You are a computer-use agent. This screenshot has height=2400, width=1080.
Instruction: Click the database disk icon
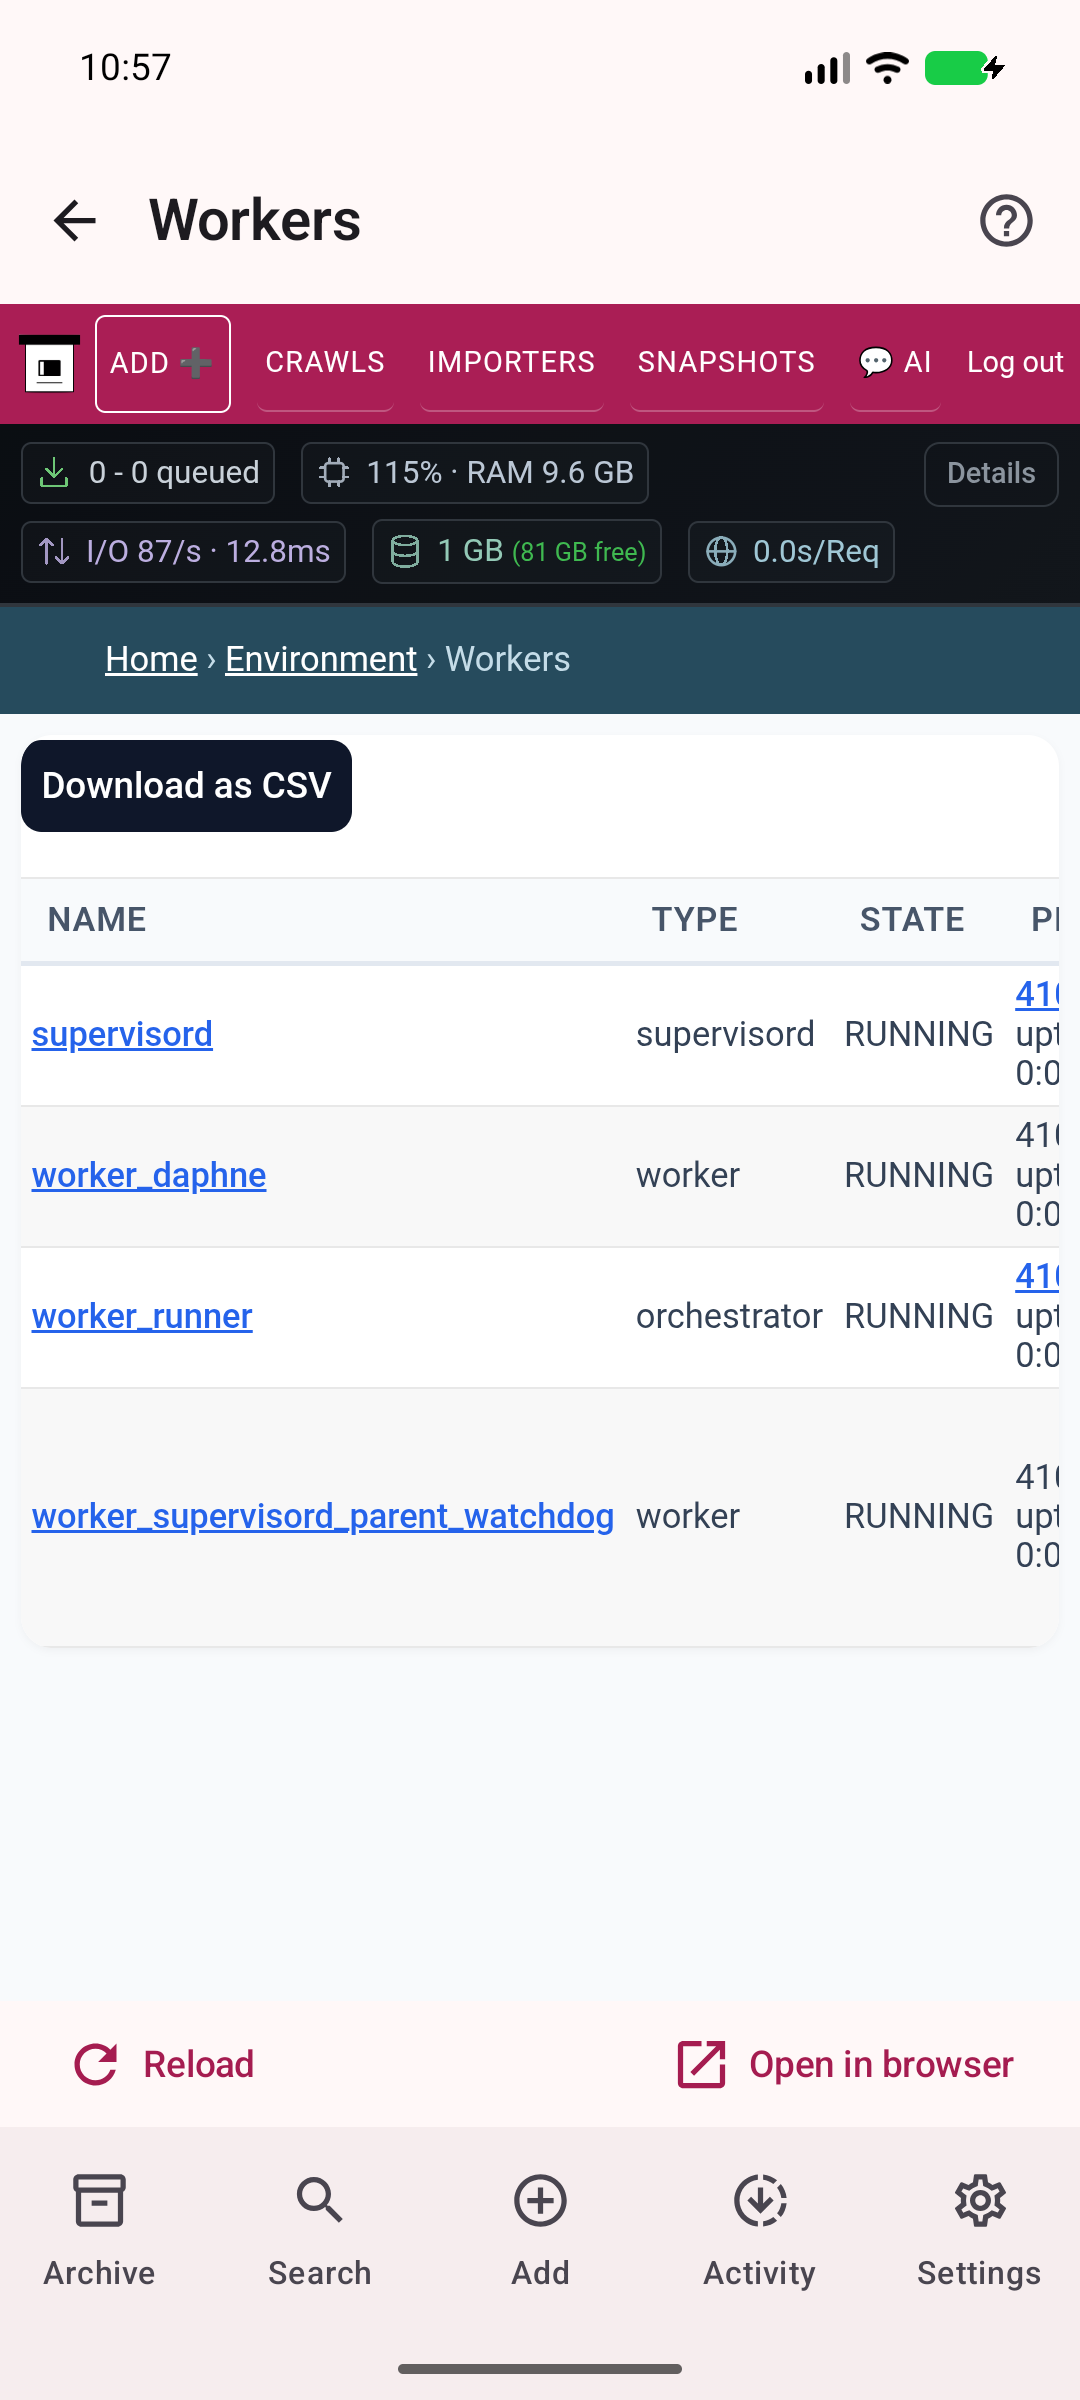405,552
